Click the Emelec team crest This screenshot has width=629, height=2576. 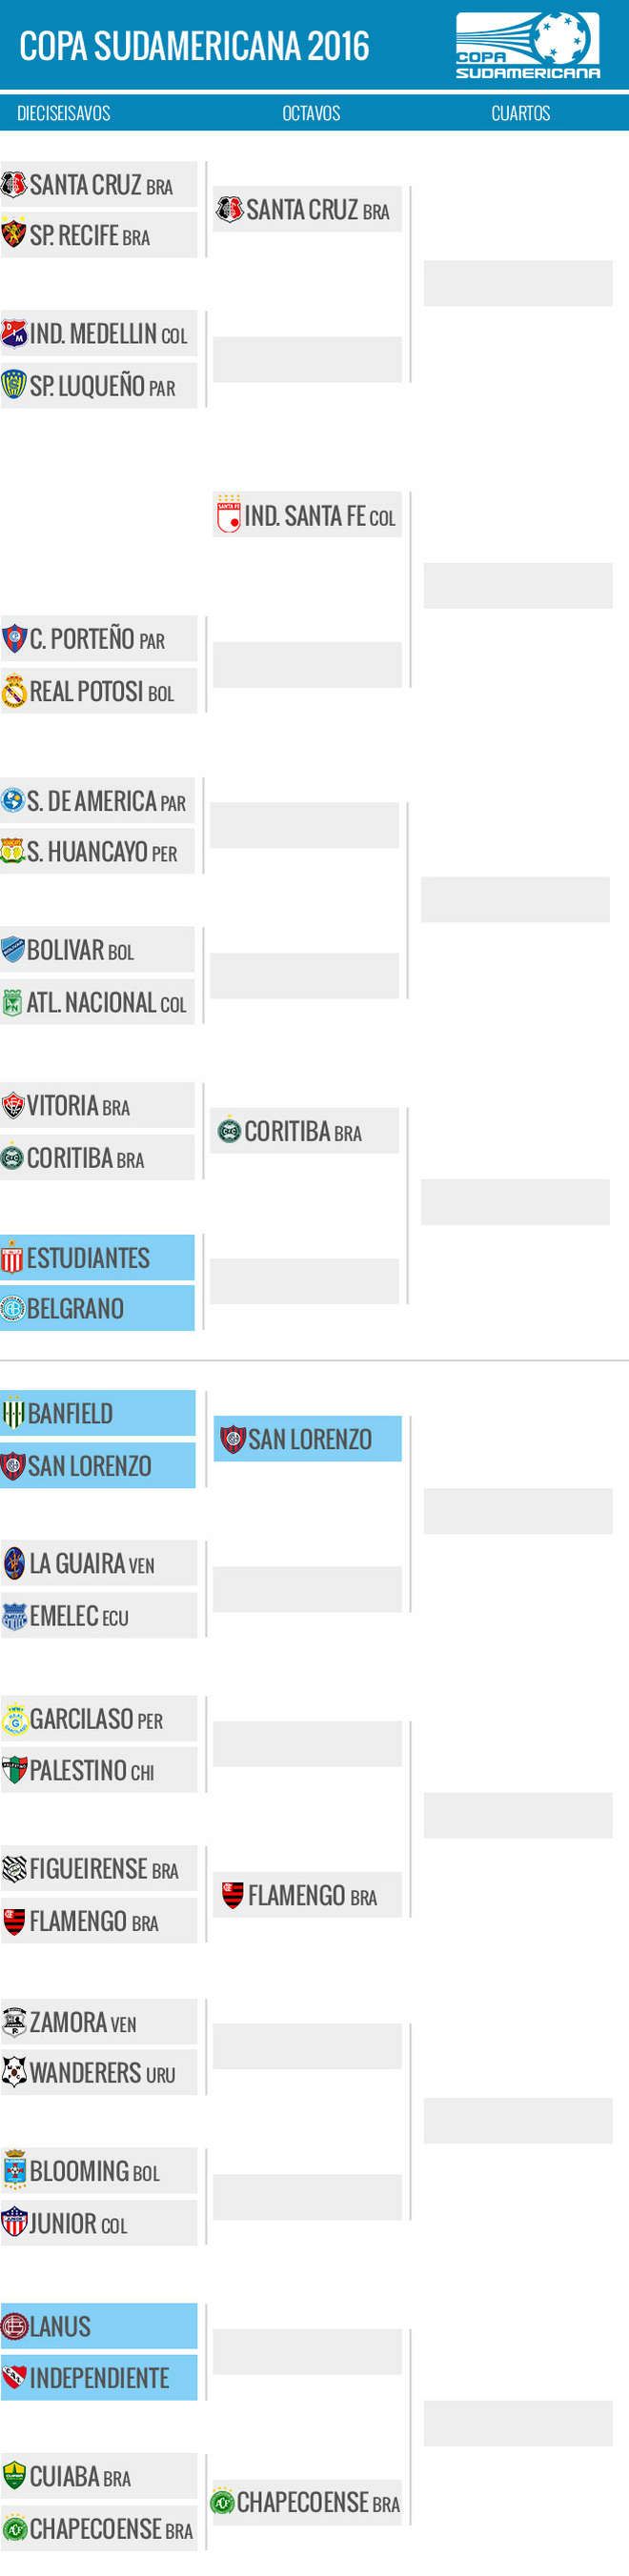14,1616
